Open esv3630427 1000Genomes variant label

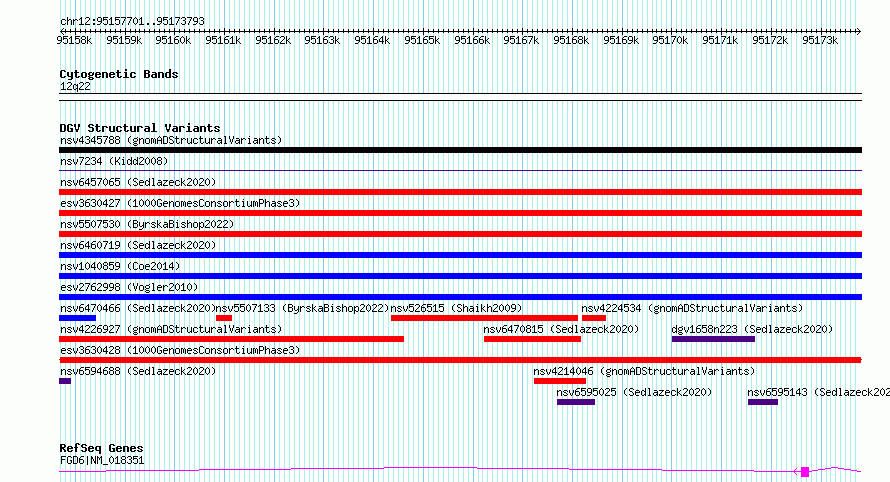(180, 203)
